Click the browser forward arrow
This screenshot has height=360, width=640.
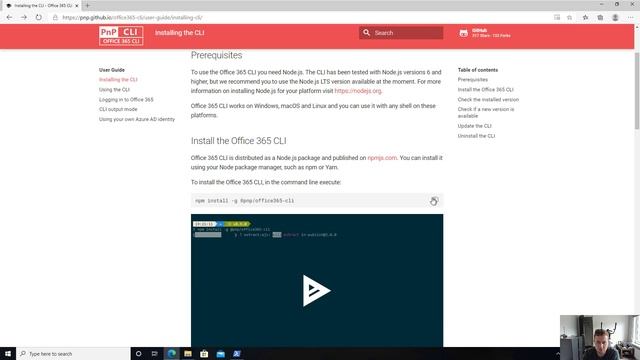pos(24,18)
